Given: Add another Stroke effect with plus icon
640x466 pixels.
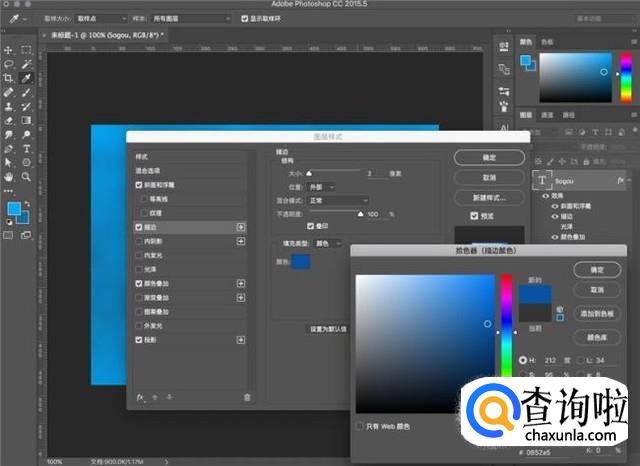Looking at the screenshot, I should pos(241,227).
